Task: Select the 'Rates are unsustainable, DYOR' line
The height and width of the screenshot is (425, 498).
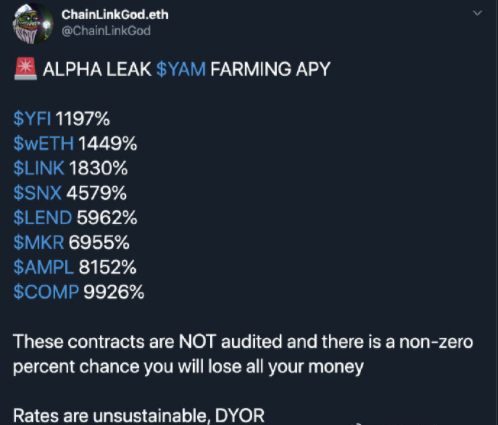Action: 139,416
